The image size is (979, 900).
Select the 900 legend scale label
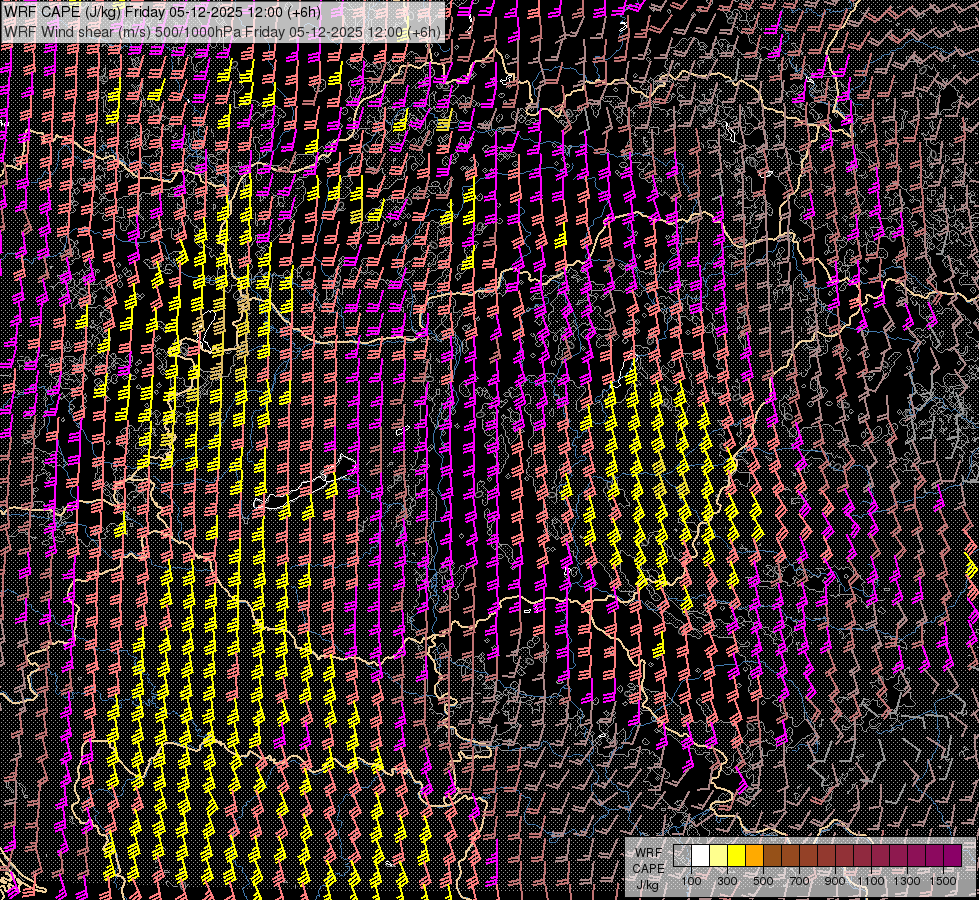pyautogui.click(x=835, y=881)
